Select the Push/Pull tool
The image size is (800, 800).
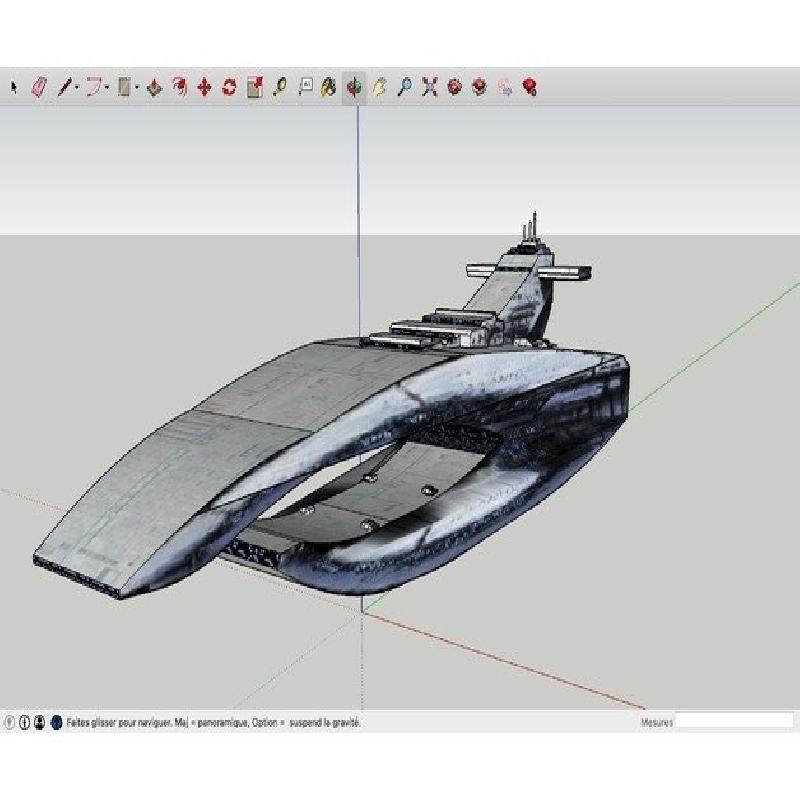pos(154,87)
